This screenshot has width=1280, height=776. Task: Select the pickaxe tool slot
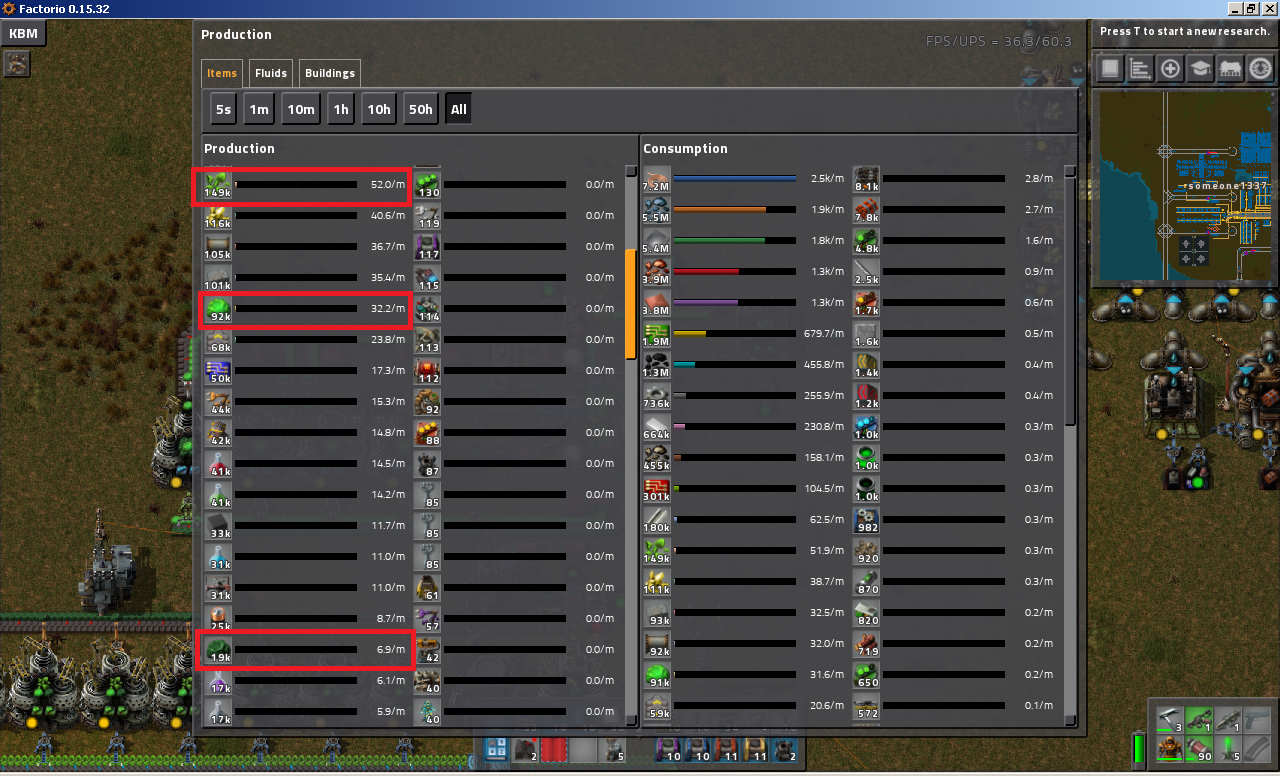(x=1170, y=720)
